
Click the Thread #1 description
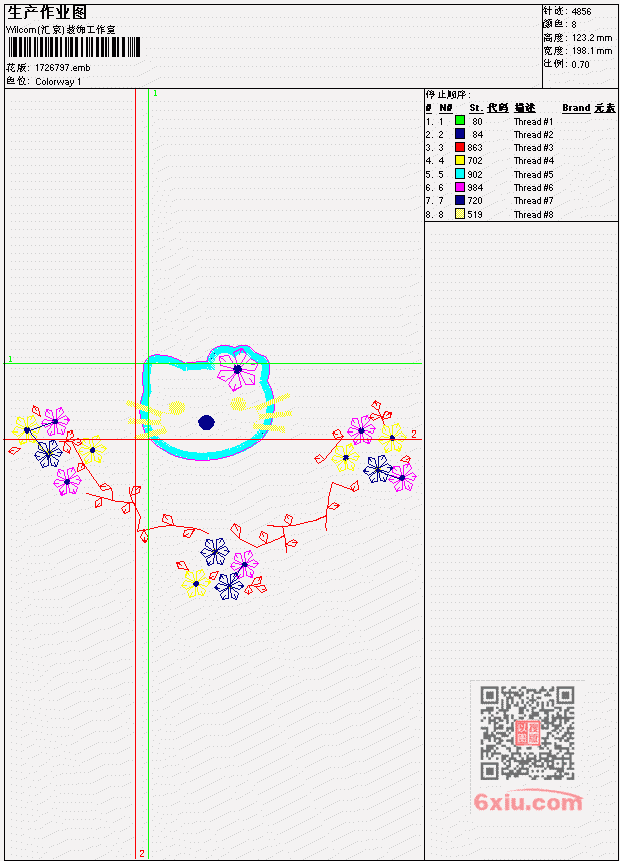point(533,121)
